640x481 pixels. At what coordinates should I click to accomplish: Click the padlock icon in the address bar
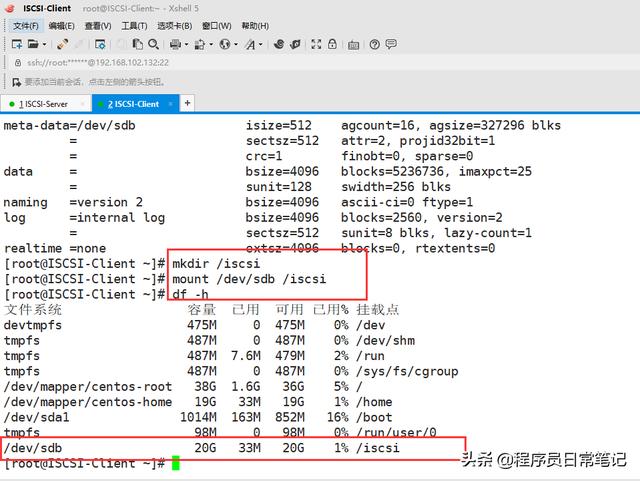(18, 63)
